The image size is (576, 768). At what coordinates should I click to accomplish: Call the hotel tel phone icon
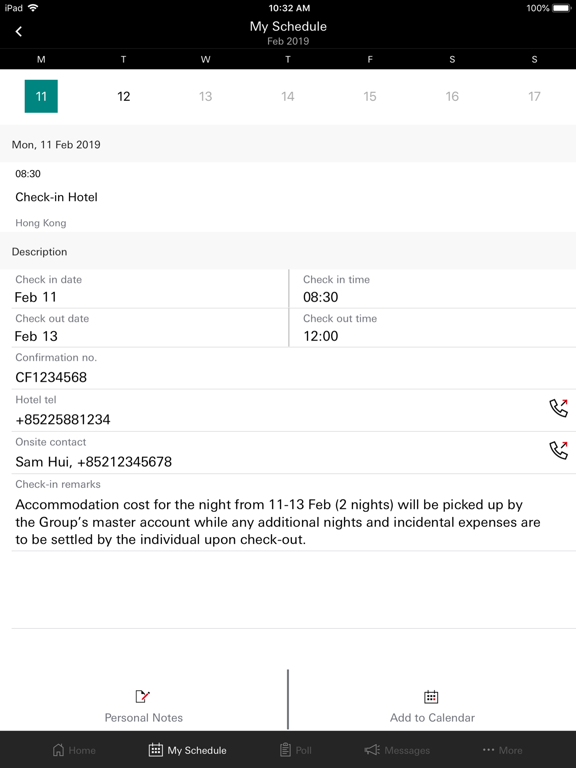click(558, 408)
